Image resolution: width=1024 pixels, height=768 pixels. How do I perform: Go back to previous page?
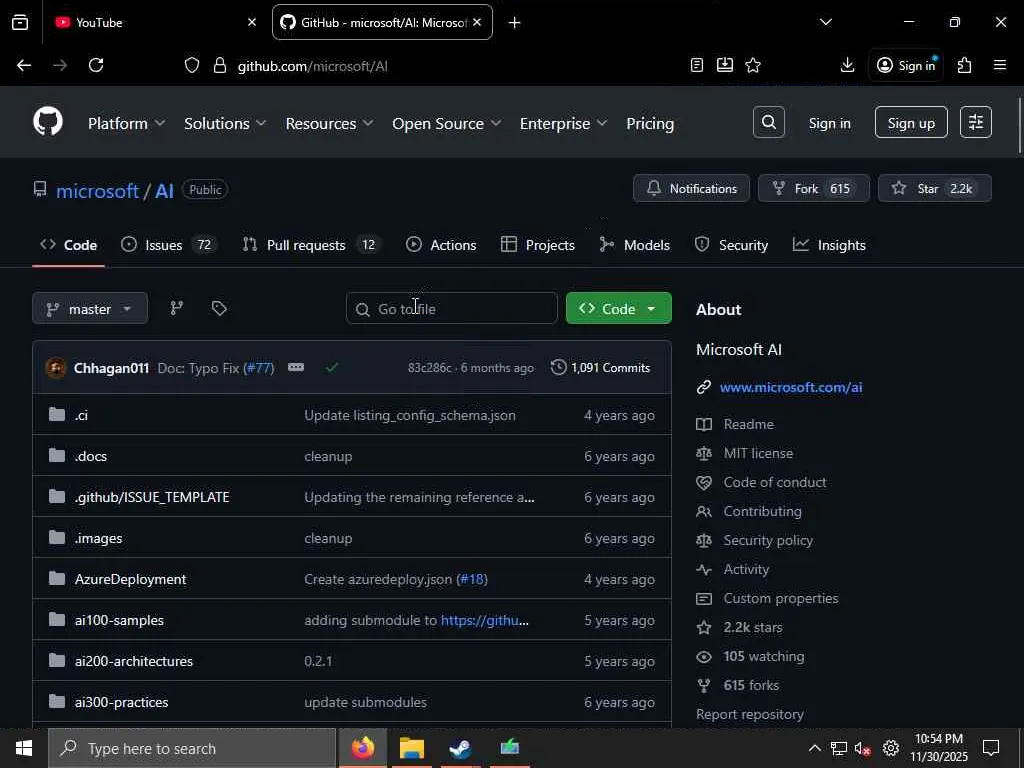[24, 65]
